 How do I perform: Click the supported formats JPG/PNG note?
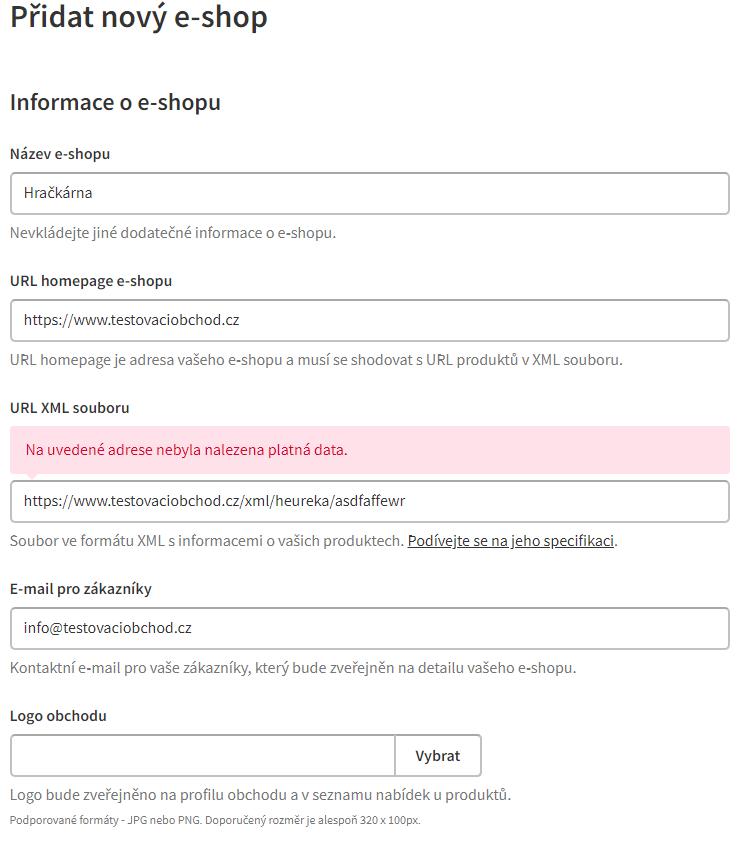(215, 820)
